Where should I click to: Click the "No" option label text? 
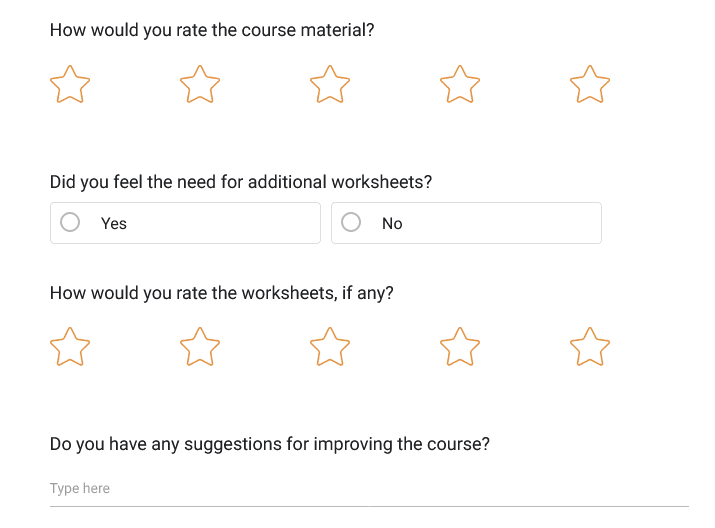click(x=392, y=224)
